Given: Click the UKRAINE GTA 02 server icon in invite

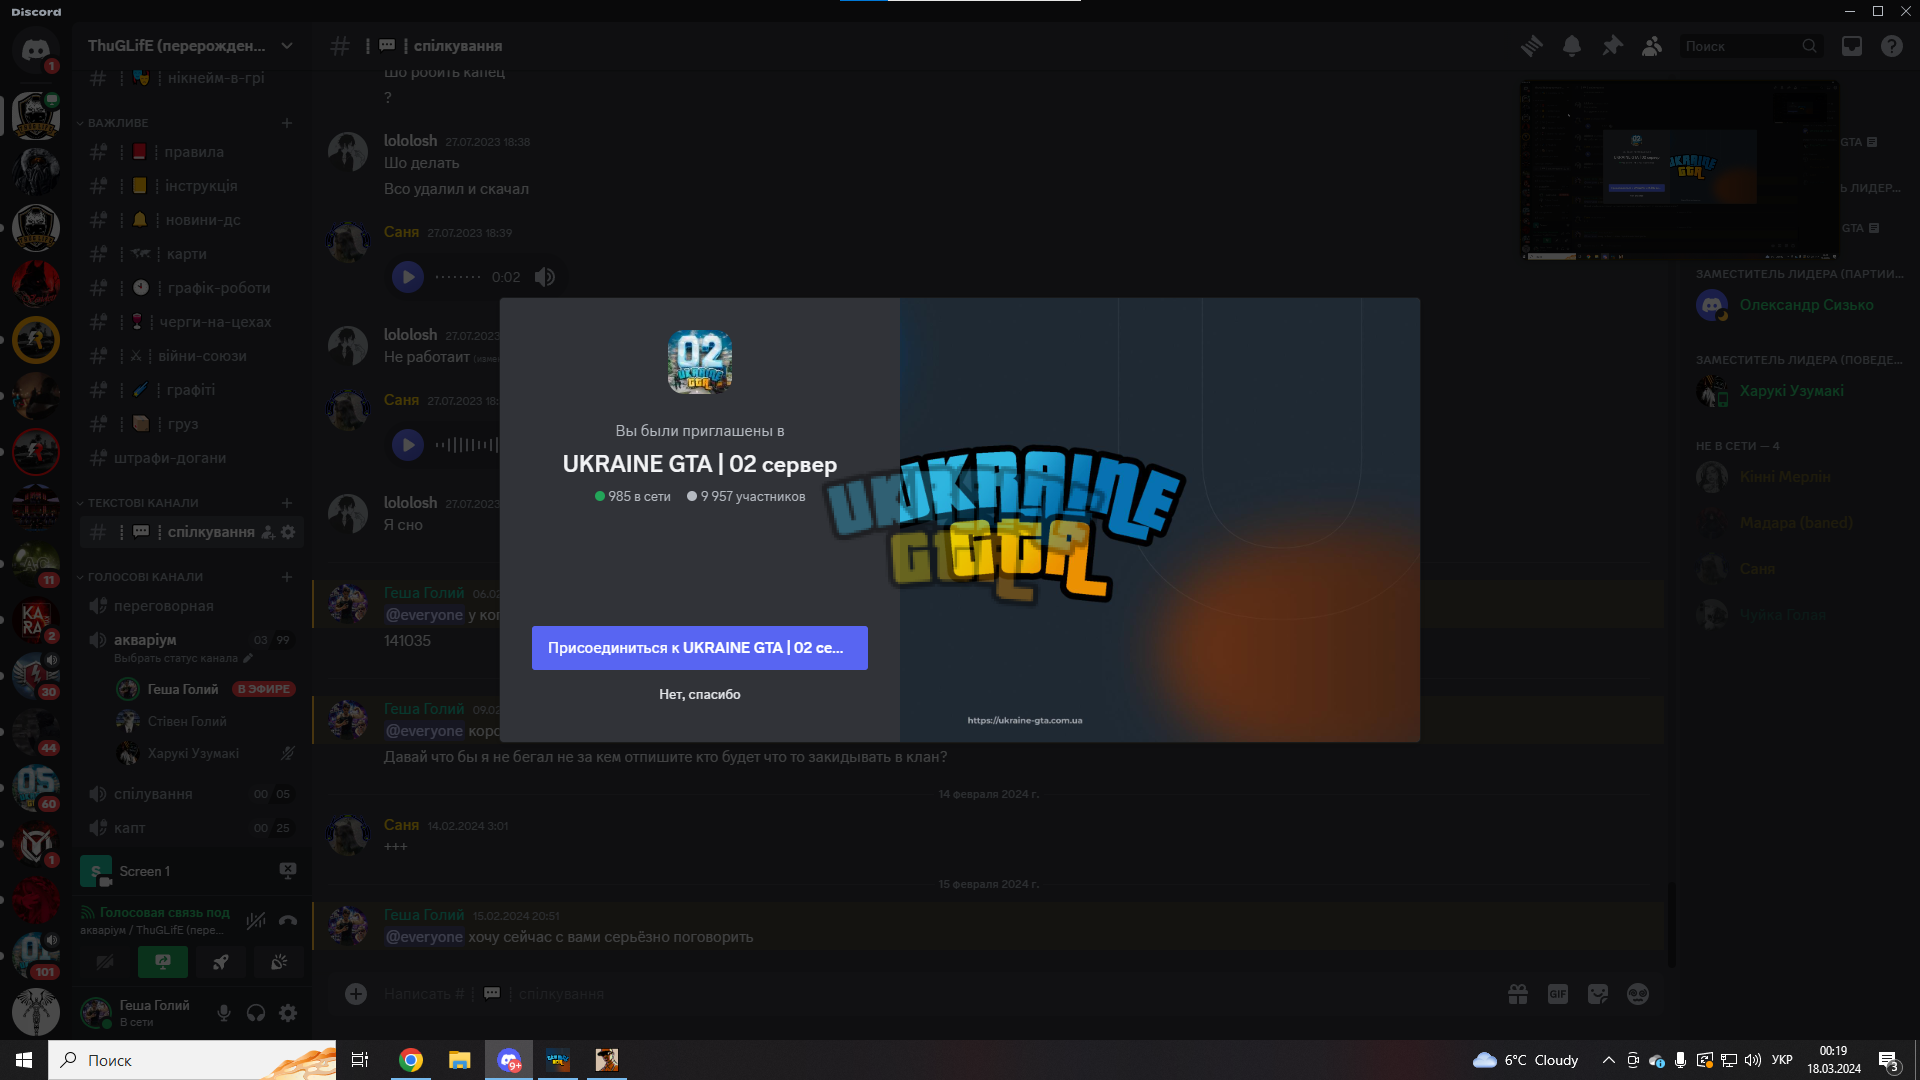Looking at the screenshot, I should point(700,362).
